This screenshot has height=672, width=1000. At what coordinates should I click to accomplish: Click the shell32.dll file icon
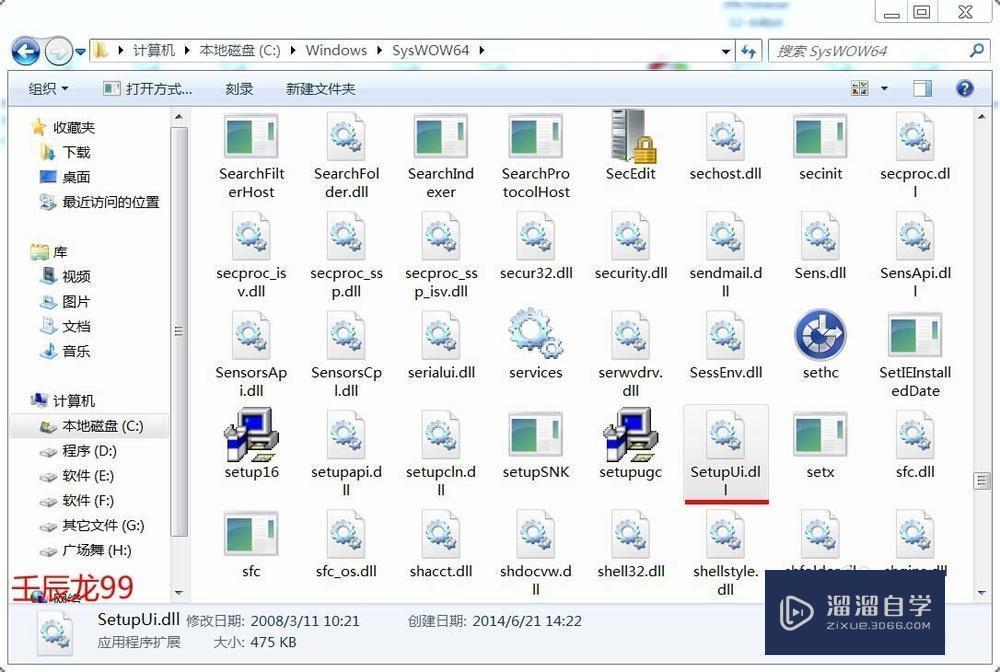(x=630, y=536)
